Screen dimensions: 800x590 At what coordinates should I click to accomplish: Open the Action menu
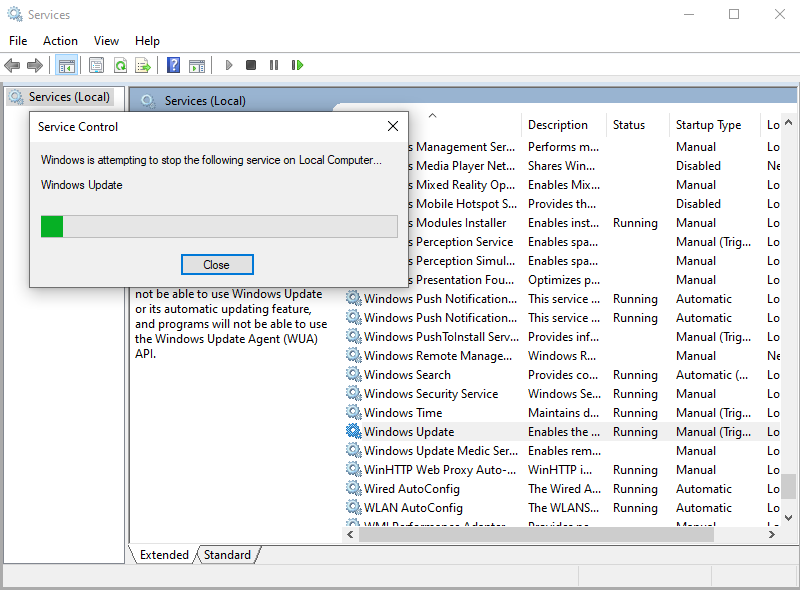point(60,41)
